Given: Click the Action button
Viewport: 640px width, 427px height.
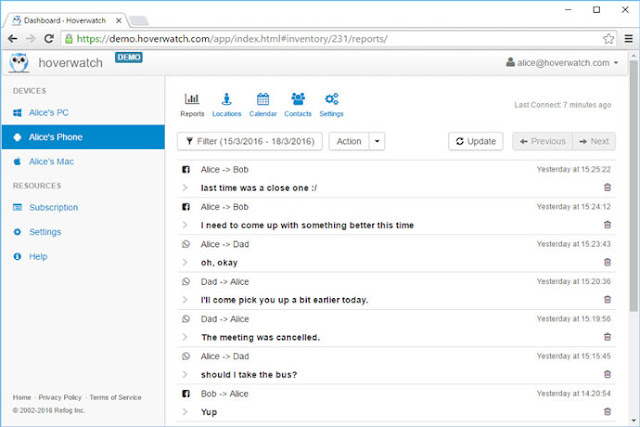Looking at the screenshot, I should pyautogui.click(x=349, y=141).
